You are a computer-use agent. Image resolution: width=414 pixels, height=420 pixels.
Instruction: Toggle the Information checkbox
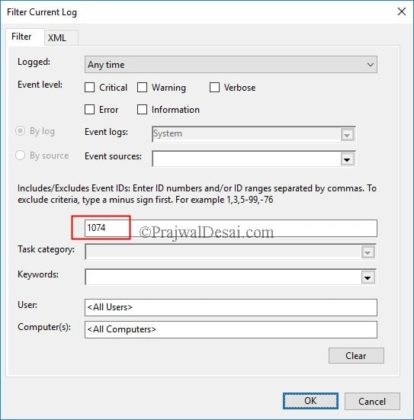pos(142,109)
